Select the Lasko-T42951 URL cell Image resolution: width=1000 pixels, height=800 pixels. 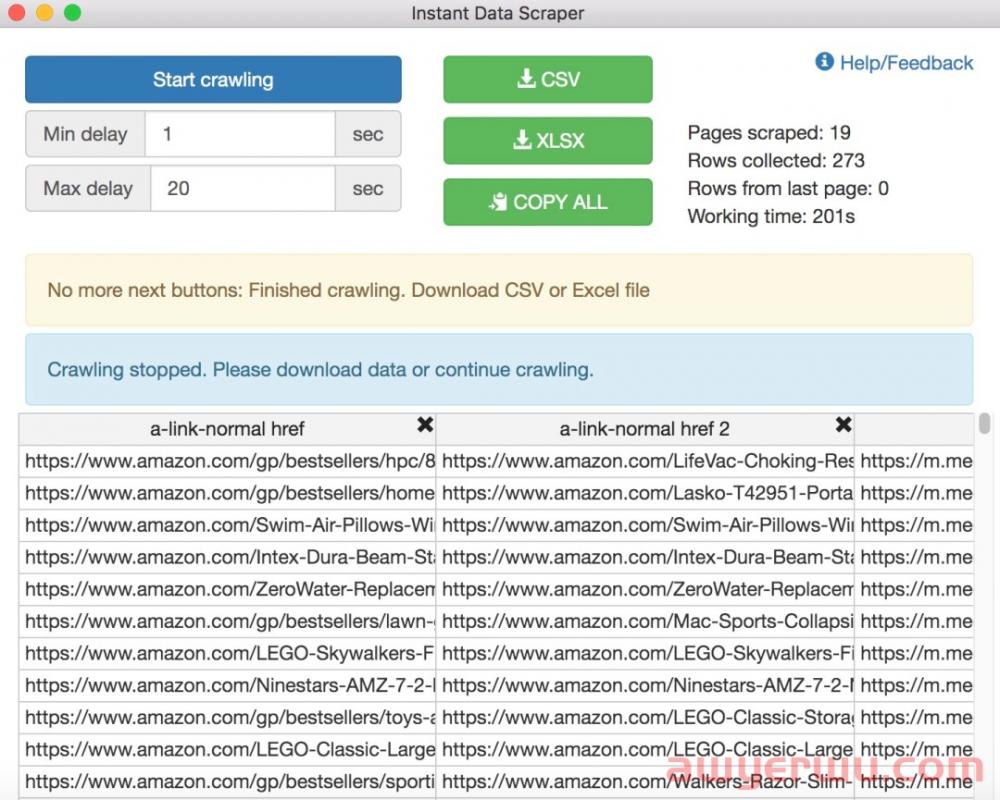click(645, 493)
